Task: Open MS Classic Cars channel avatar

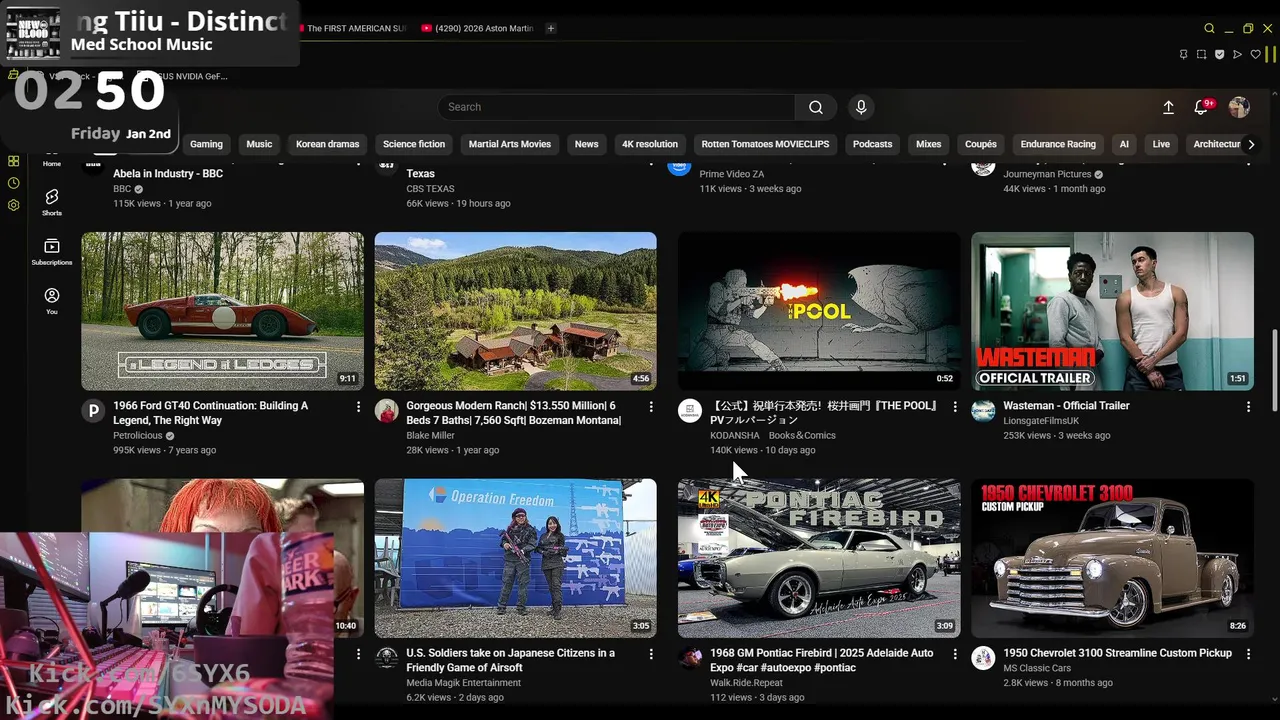Action: point(983,657)
